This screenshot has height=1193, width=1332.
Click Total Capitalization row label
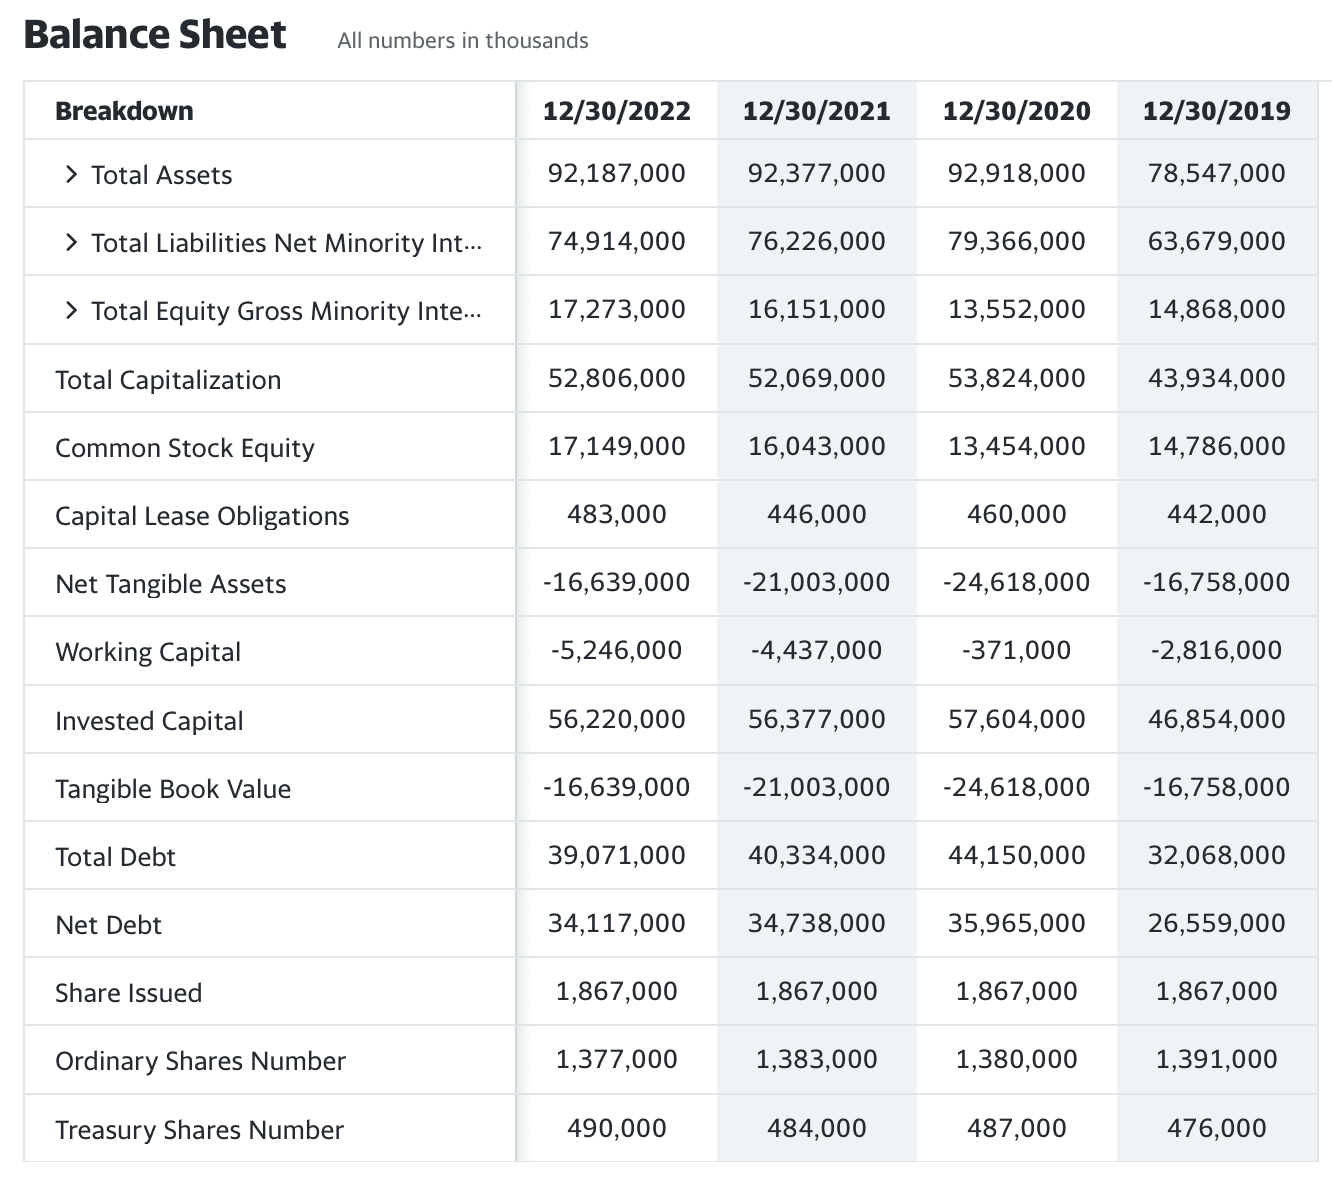[168, 380]
